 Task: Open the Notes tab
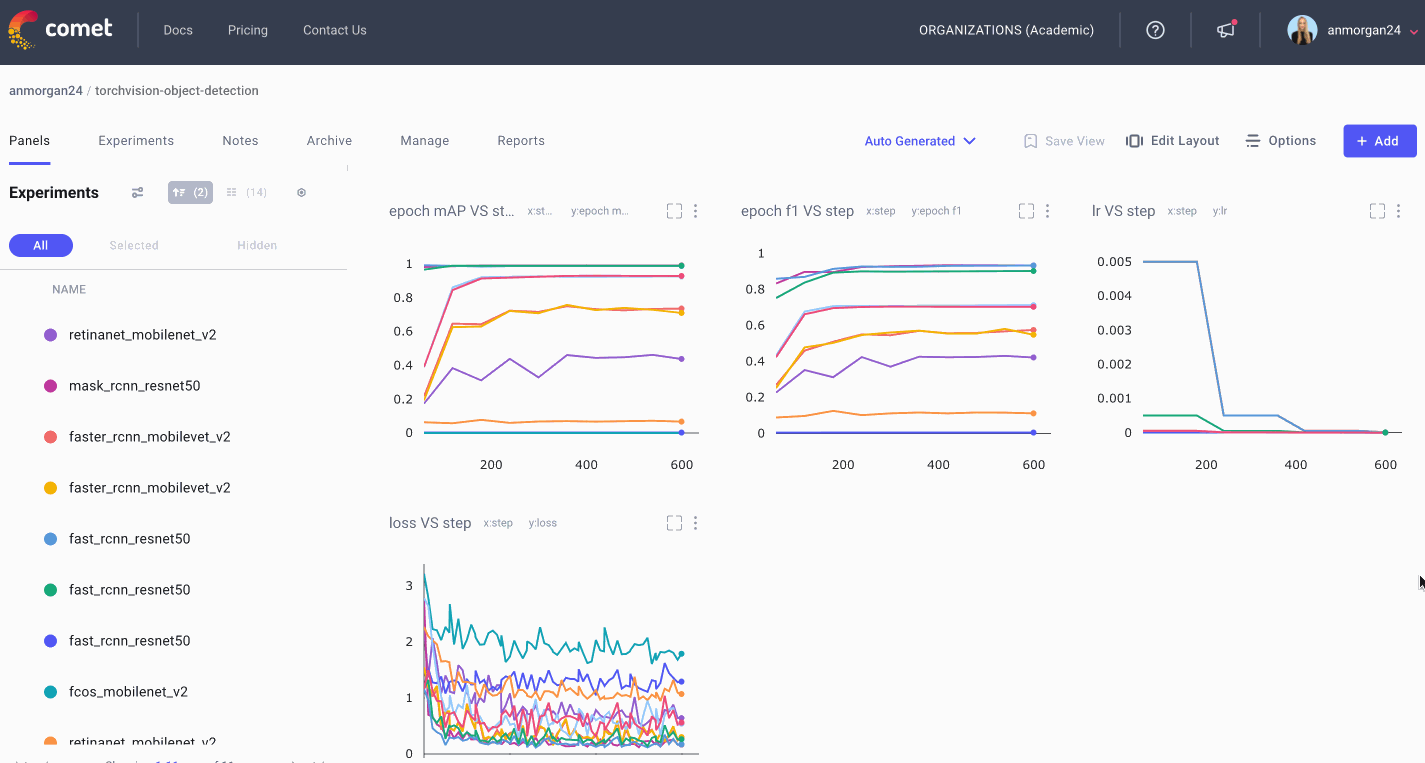tap(240, 141)
